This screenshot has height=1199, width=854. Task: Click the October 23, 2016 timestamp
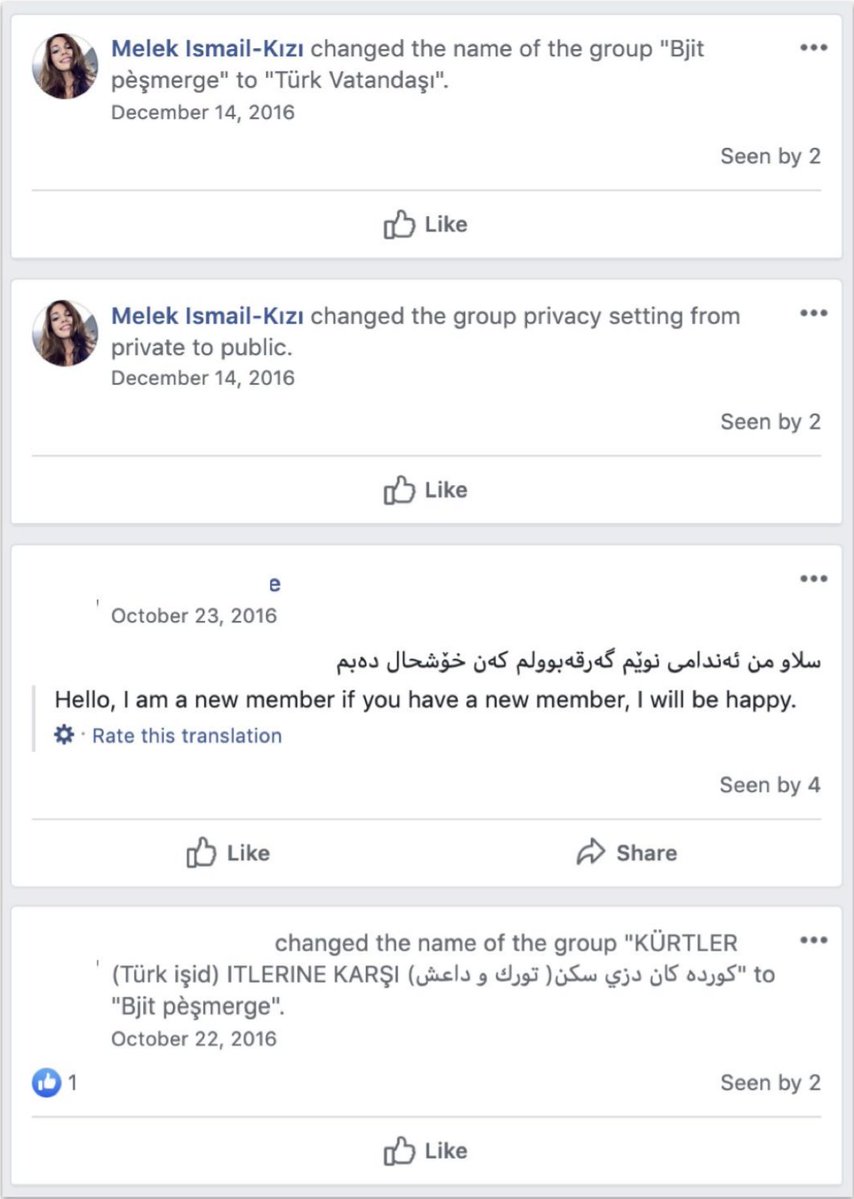[194, 616]
